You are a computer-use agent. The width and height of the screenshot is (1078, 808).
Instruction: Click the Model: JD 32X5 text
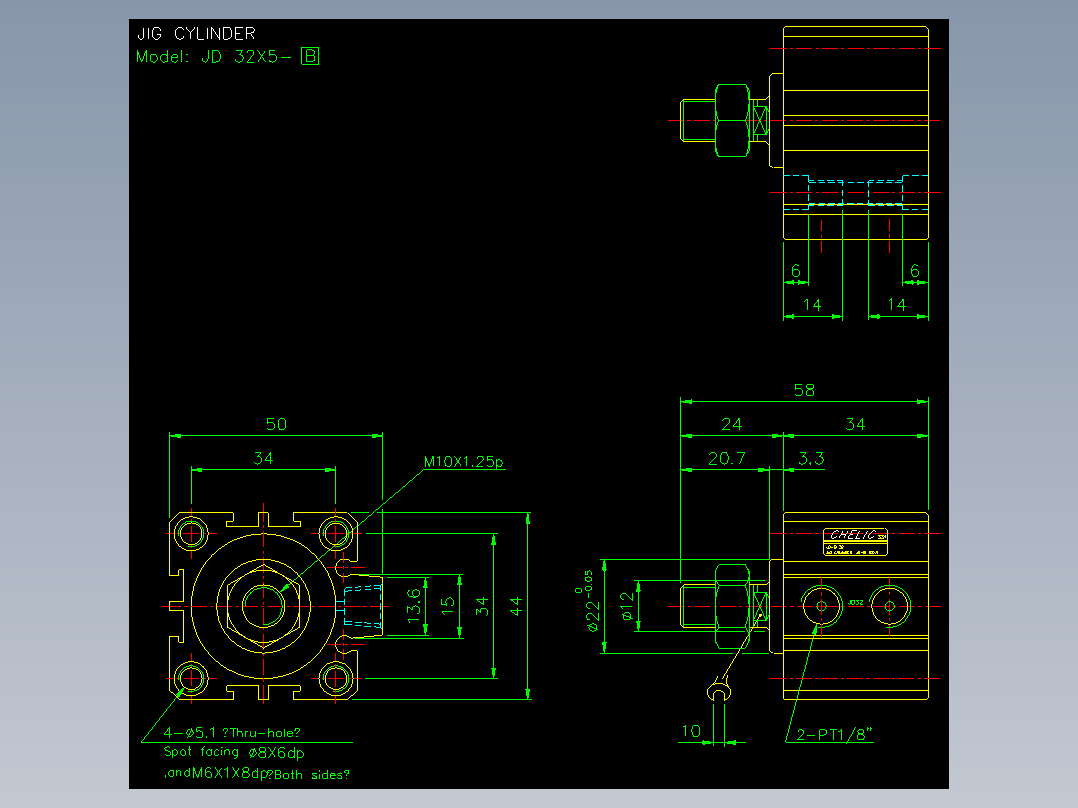pyautogui.click(x=213, y=56)
